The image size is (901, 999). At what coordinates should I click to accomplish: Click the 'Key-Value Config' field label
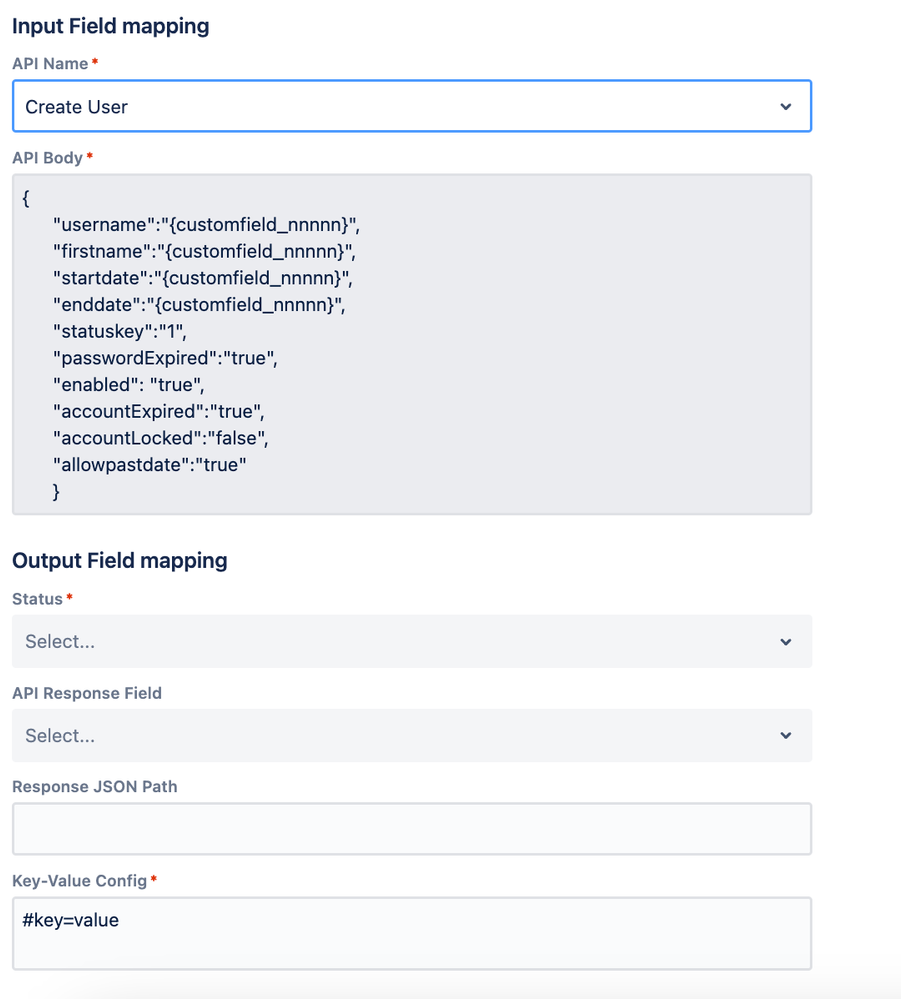(80, 881)
